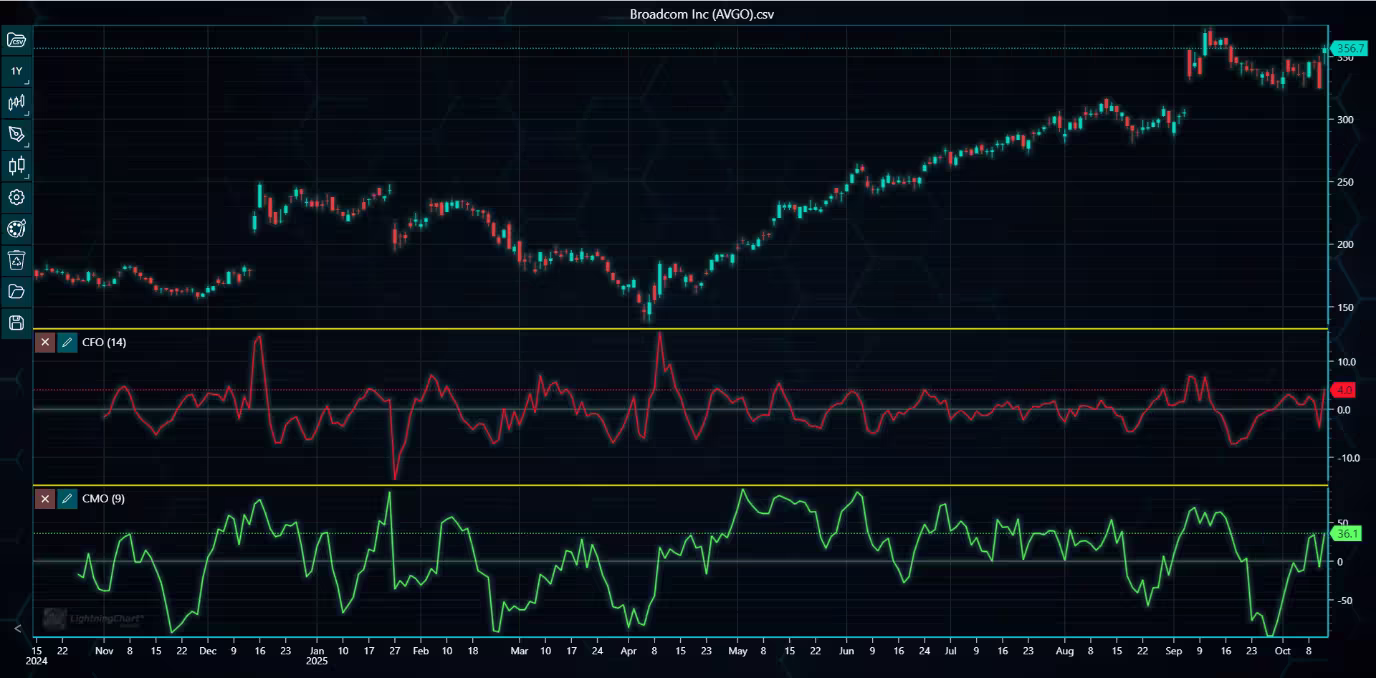
Task: Open chart settings with the gear icon
Action: (16, 197)
